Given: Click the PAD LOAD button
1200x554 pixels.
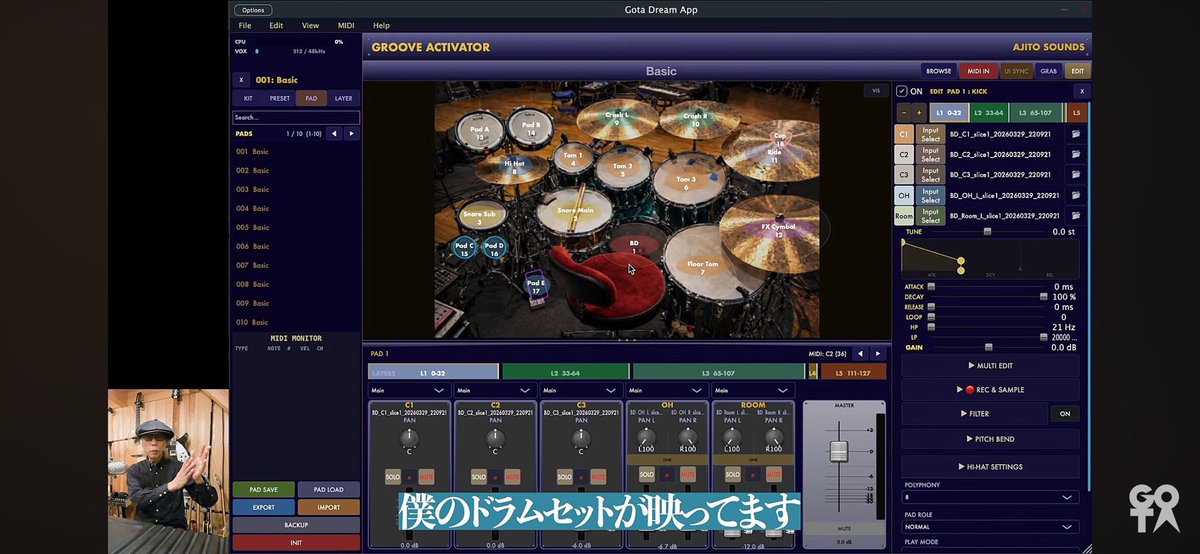Looking at the screenshot, I should pos(328,490).
